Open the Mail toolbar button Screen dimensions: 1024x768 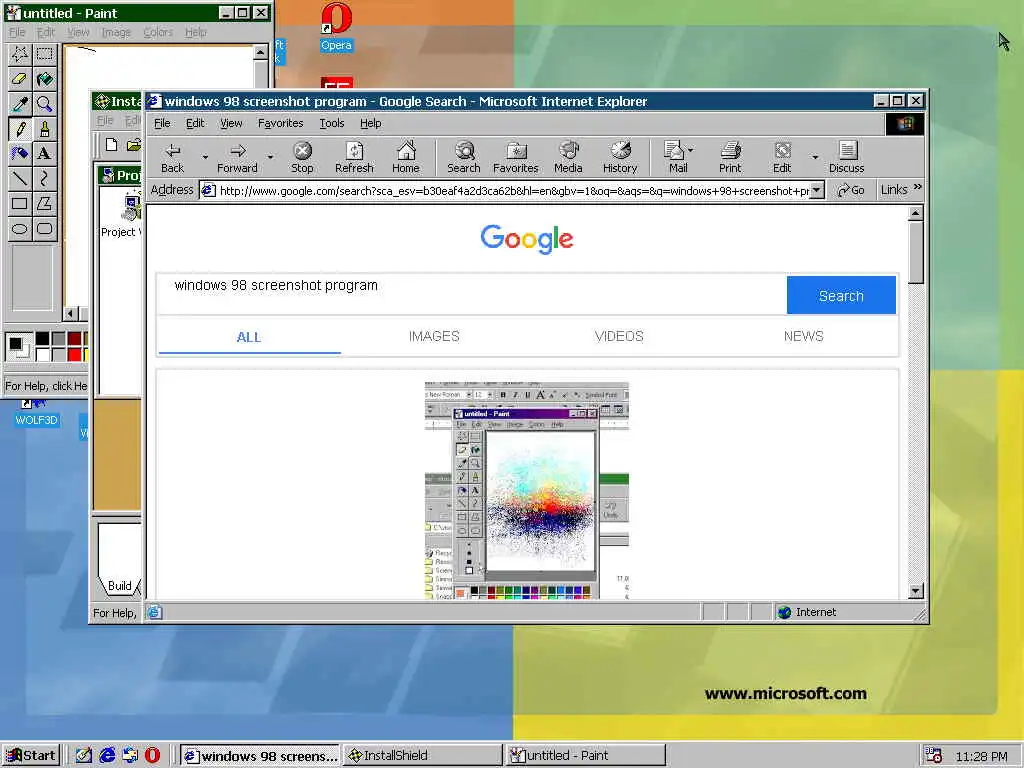(676, 157)
